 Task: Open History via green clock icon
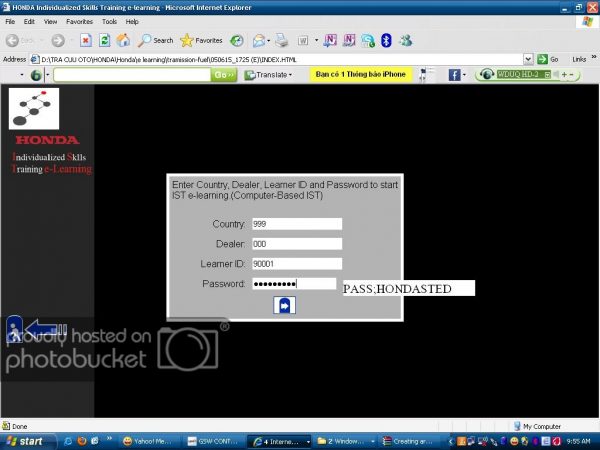tap(236, 40)
